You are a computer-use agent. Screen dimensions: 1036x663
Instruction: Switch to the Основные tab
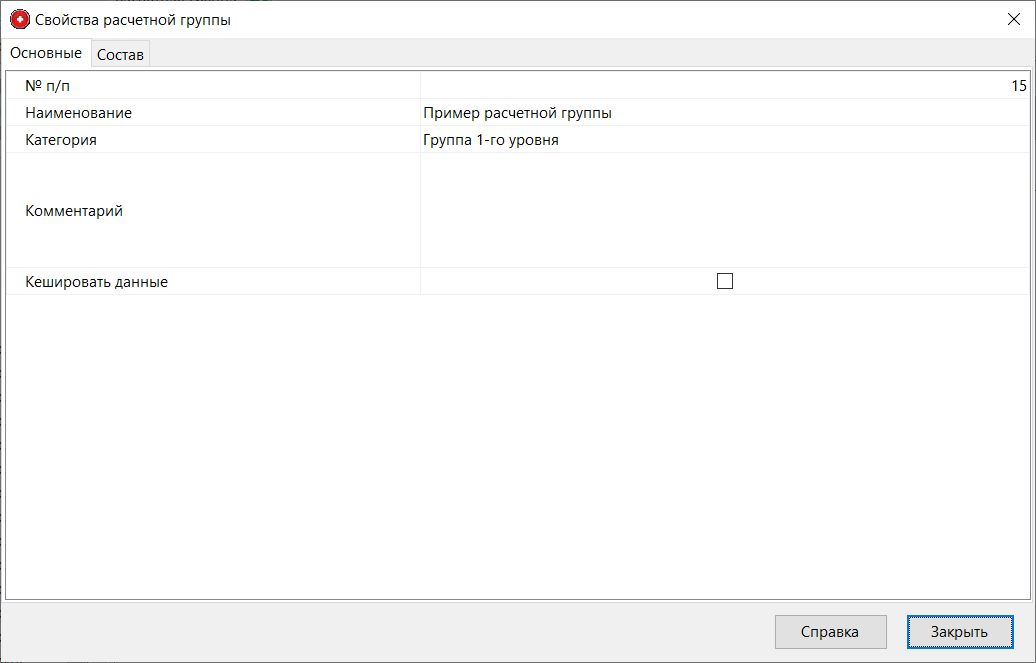pos(46,53)
